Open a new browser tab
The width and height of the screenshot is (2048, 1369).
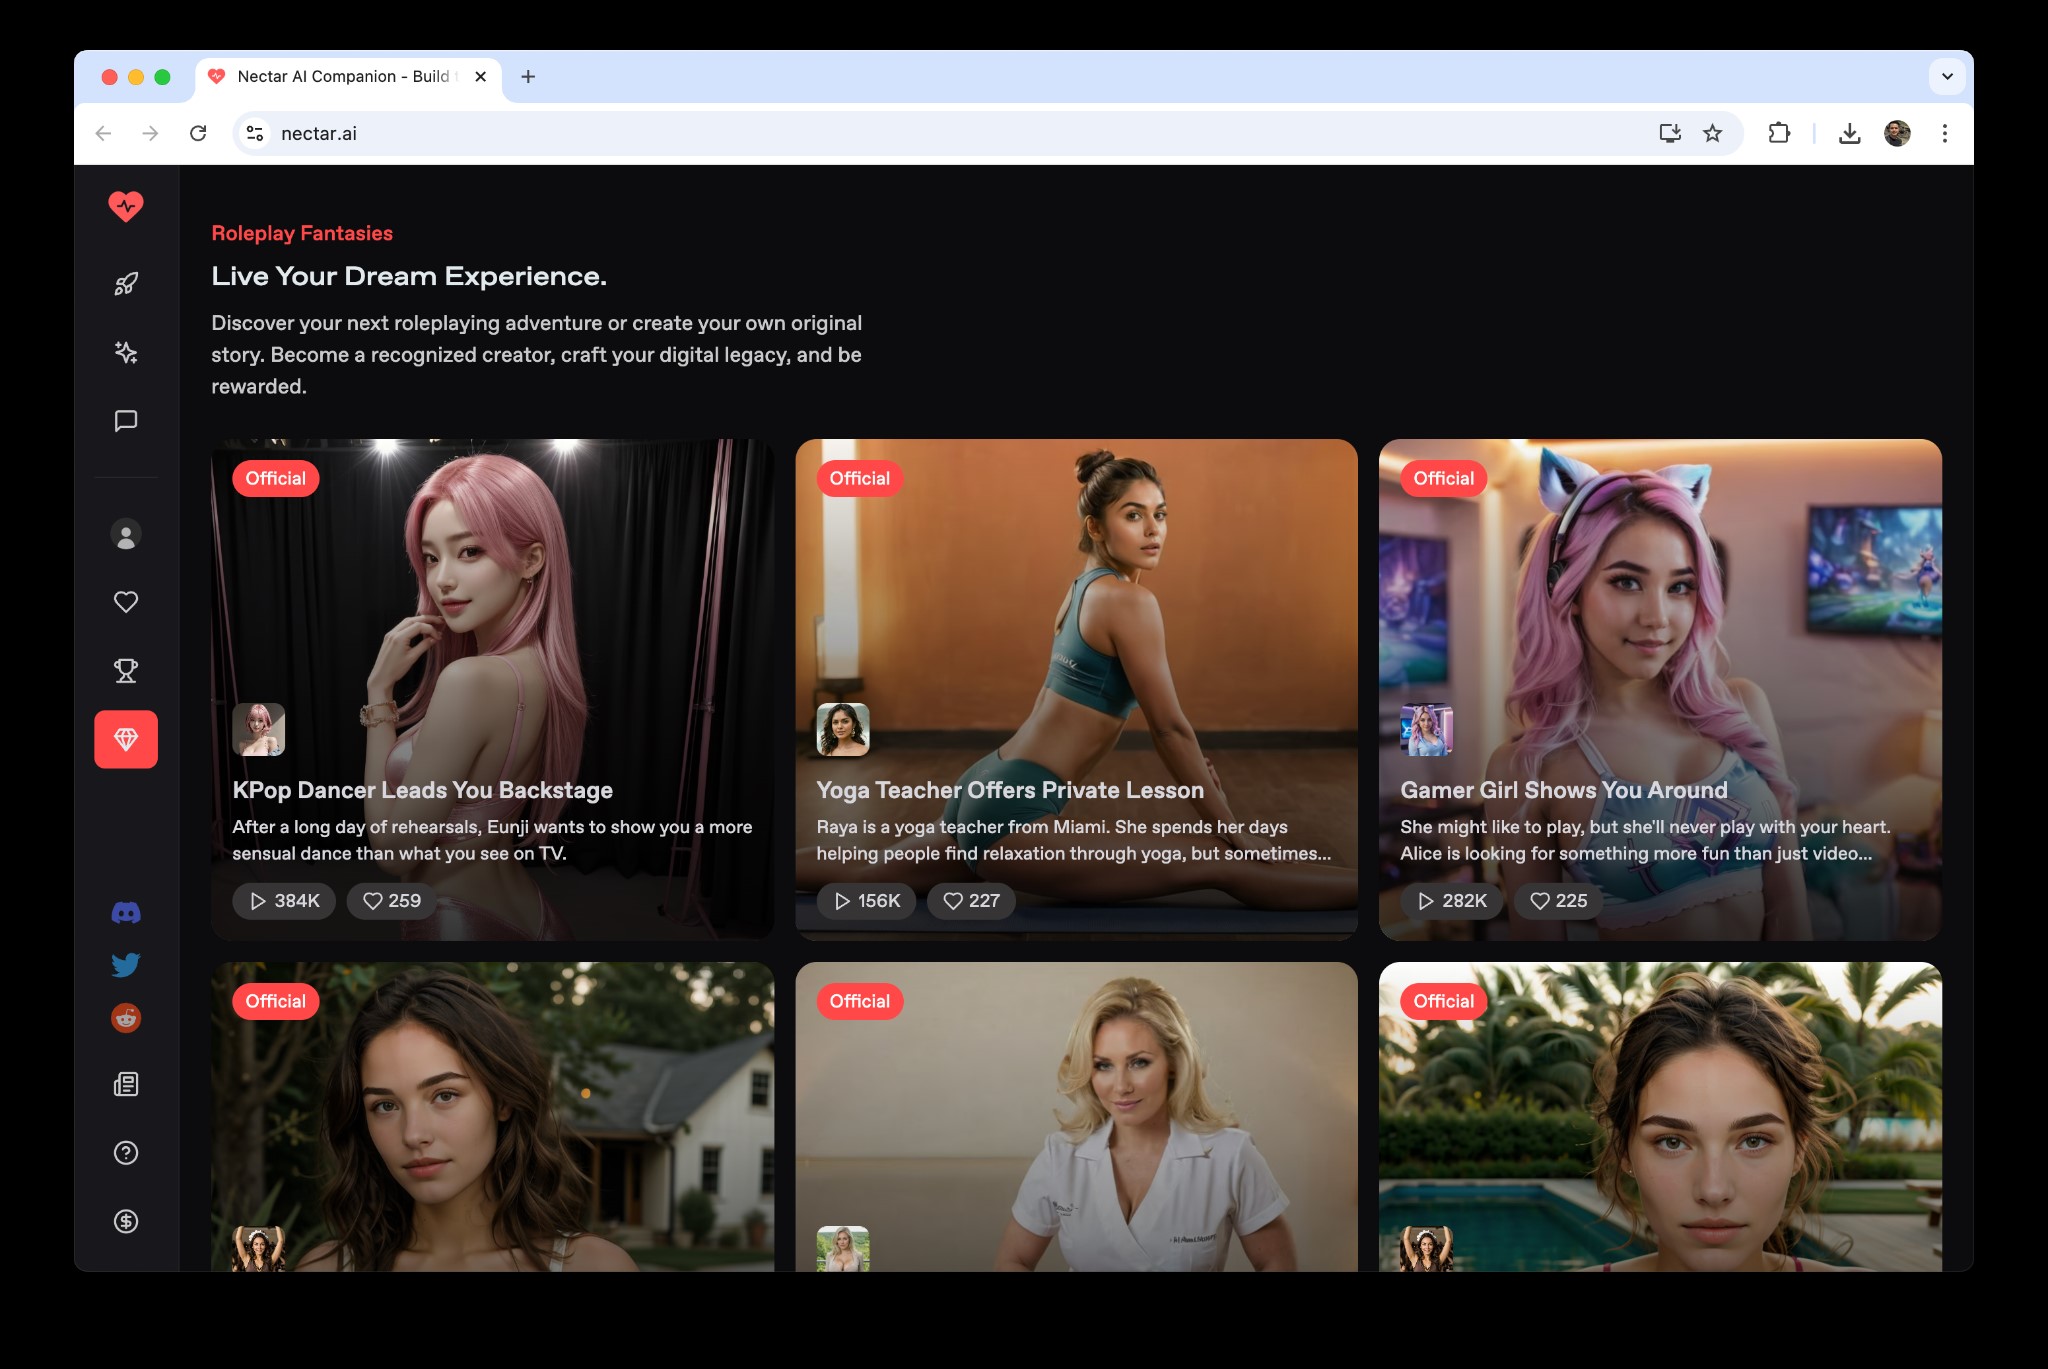click(x=528, y=77)
